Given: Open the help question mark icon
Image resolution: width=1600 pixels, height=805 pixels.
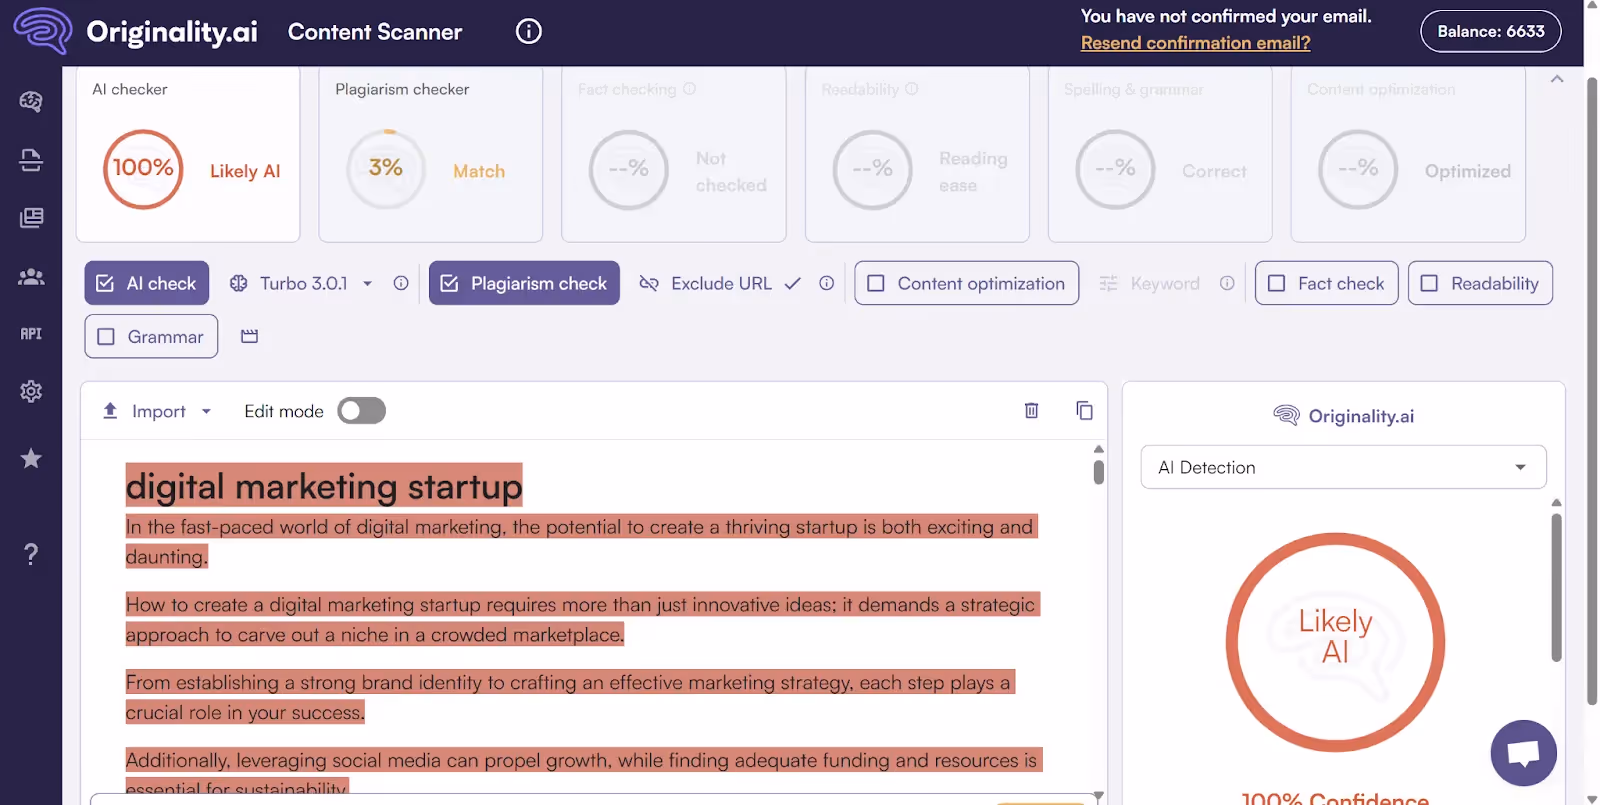Looking at the screenshot, I should 31,554.
